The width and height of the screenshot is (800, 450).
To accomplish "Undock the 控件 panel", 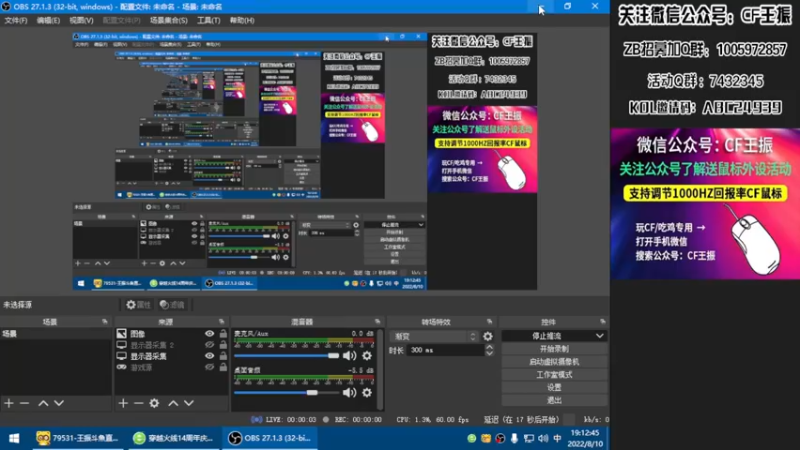I will coord(603,321).
